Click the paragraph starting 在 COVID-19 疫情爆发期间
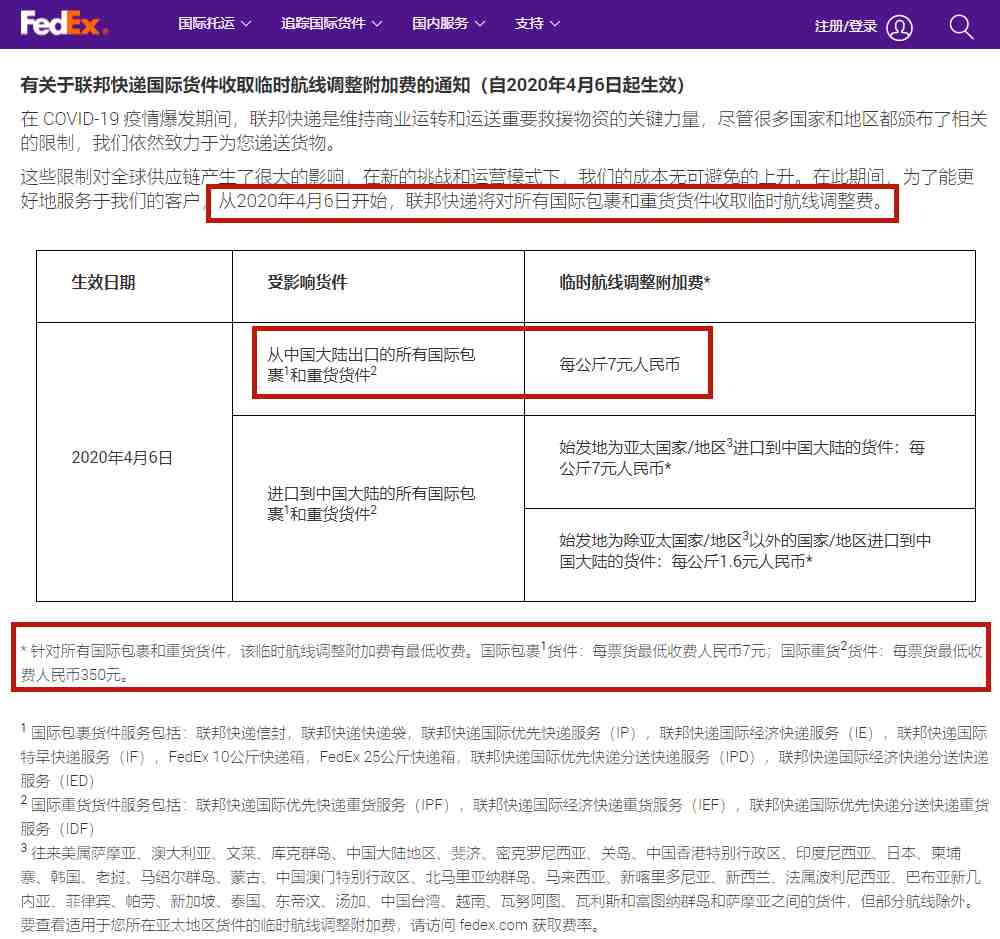 (x=504, y=131)
